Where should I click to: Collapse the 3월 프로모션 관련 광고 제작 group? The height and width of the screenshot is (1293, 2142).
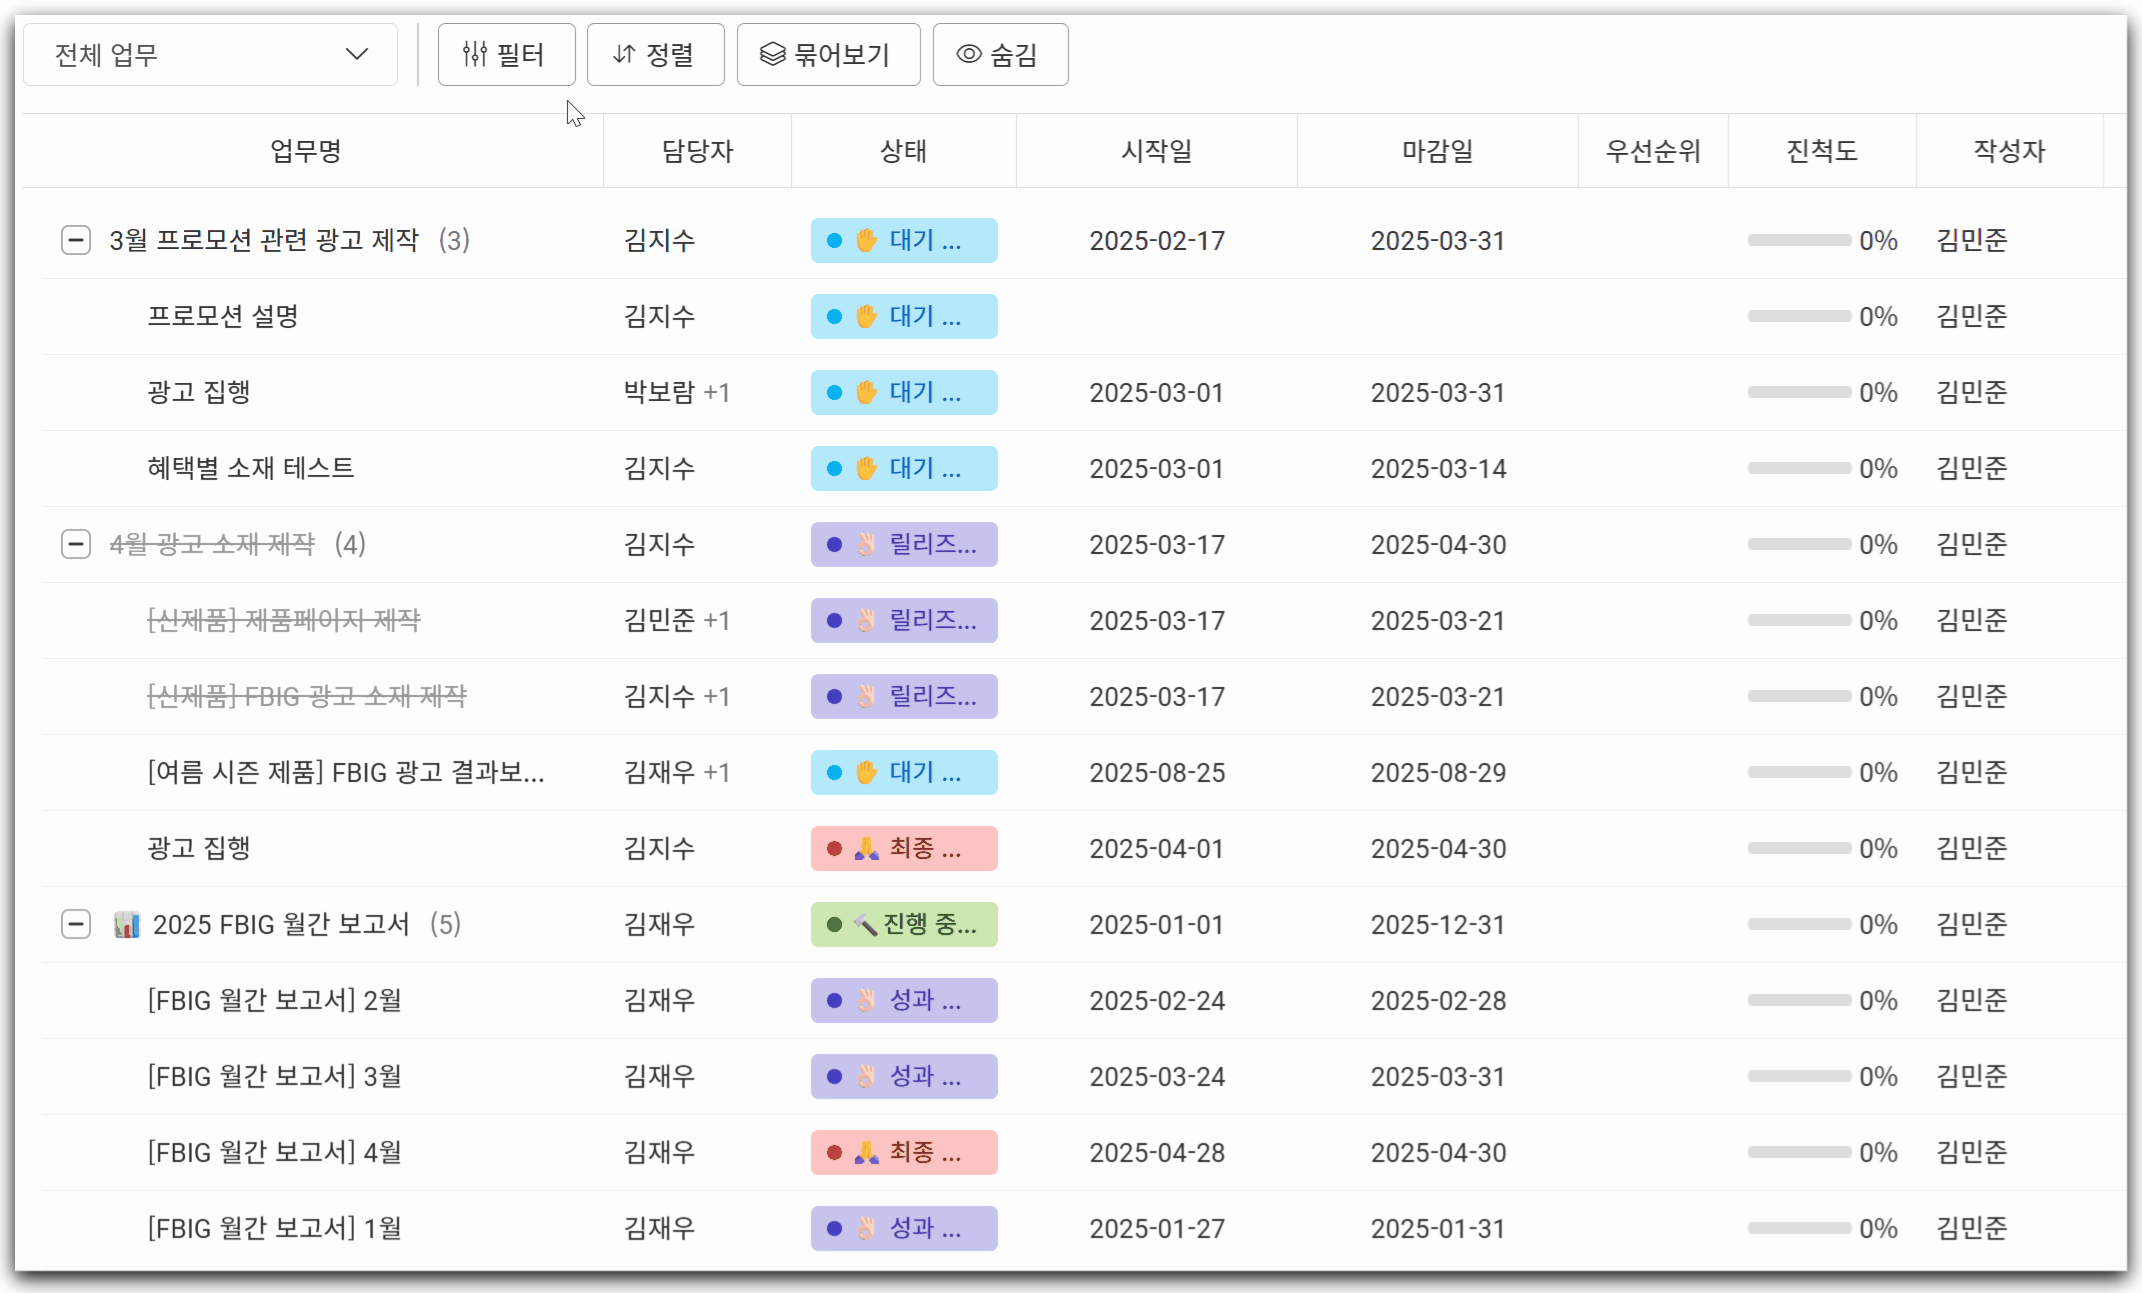76,240
